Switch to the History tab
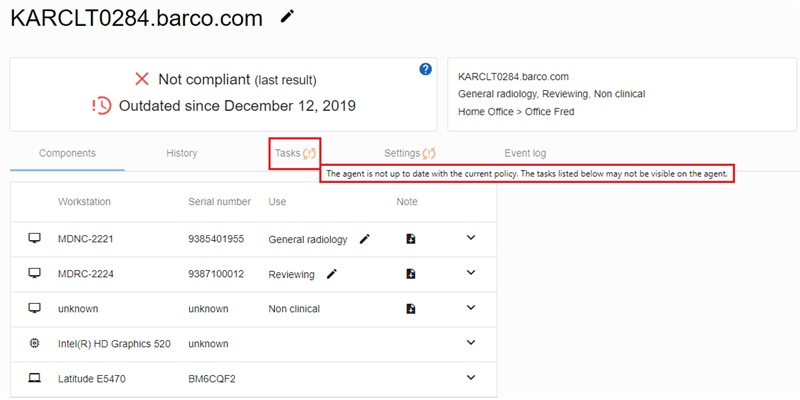Screen dimensions: 800x400 click(x=181, y=153)
